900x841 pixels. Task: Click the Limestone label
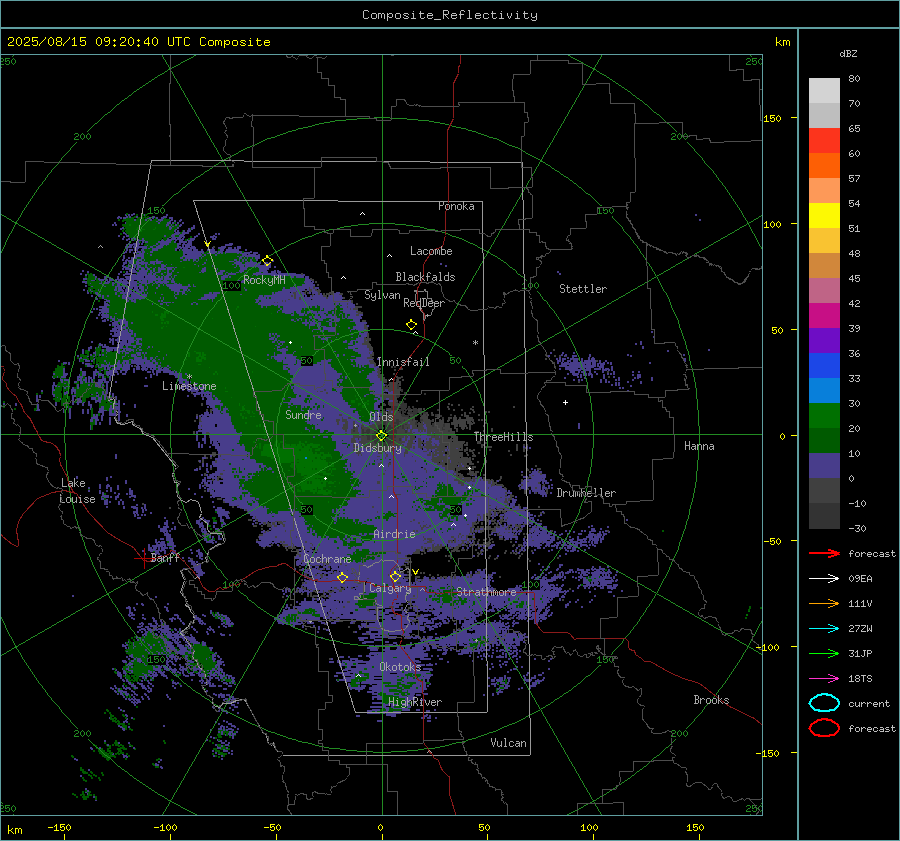[x=189, y=386]
